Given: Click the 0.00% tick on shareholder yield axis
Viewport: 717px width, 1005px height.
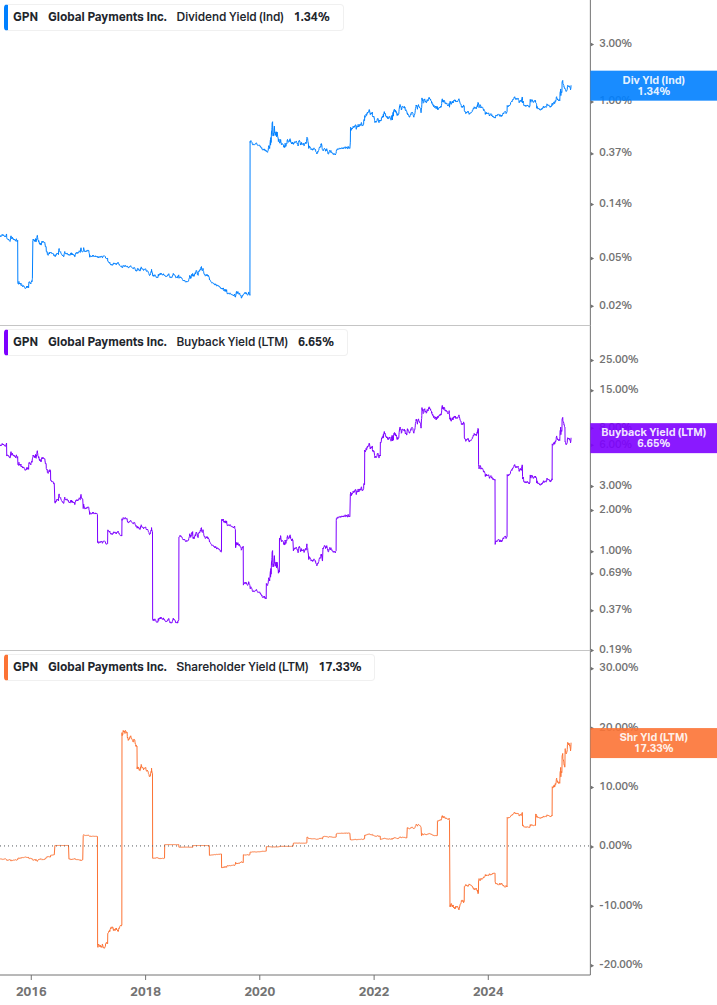Looking at the screenshot, I should [615, 845].
